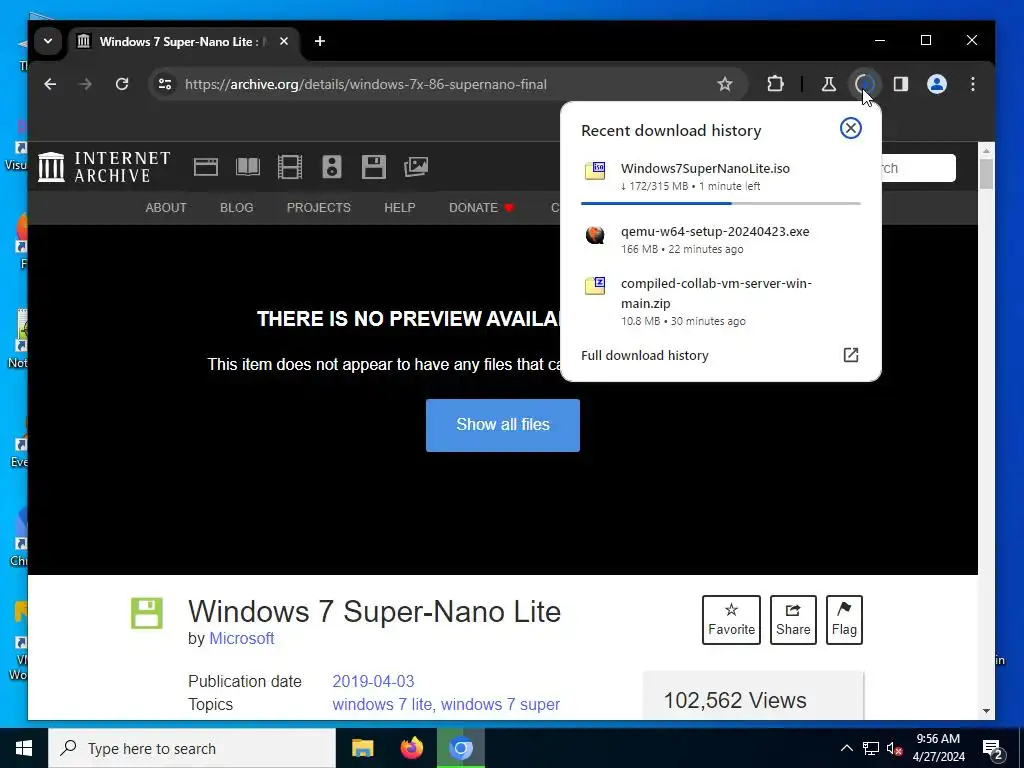This screenshot has width=1024, height=768.
Task: Go back to previous page
Action: click(x=50, y=84)
